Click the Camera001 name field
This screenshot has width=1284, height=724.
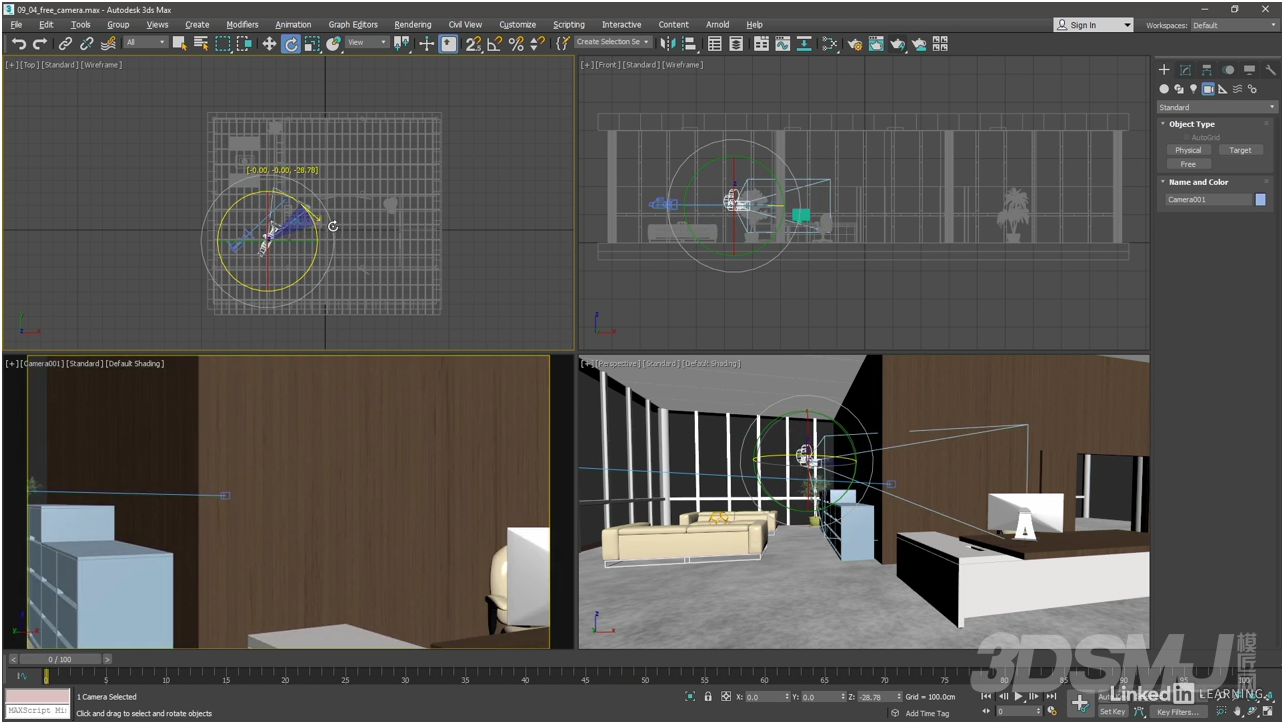[1209, 199]
